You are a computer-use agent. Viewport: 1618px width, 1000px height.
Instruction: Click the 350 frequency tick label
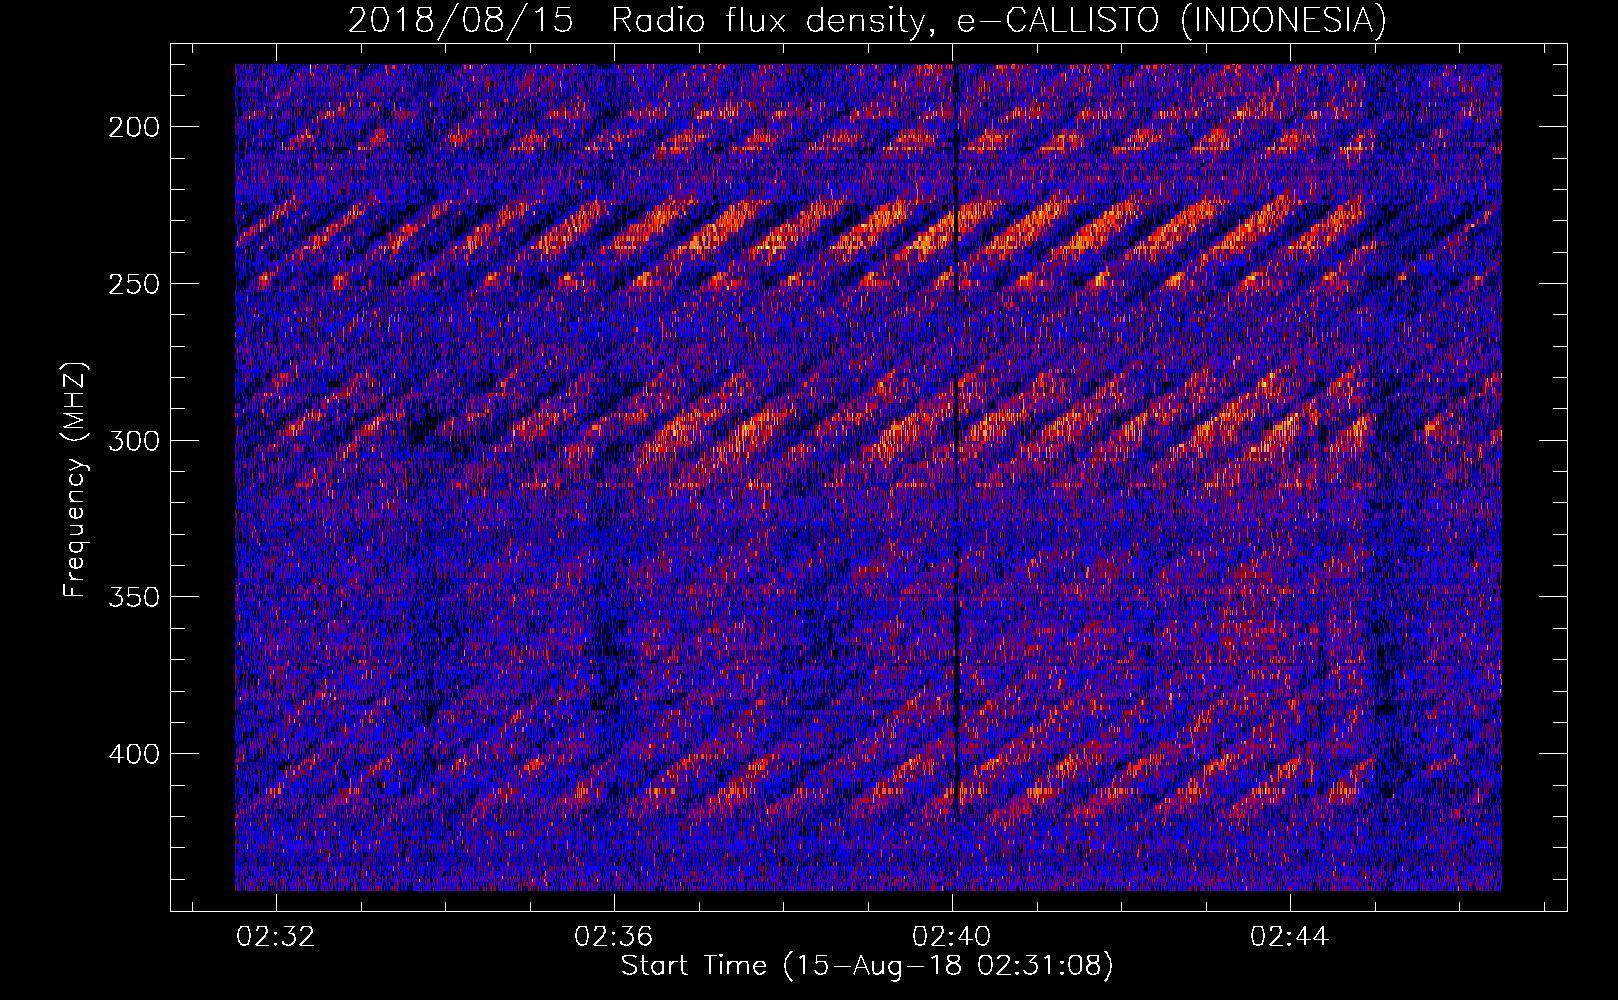click(x=133, y=597)
